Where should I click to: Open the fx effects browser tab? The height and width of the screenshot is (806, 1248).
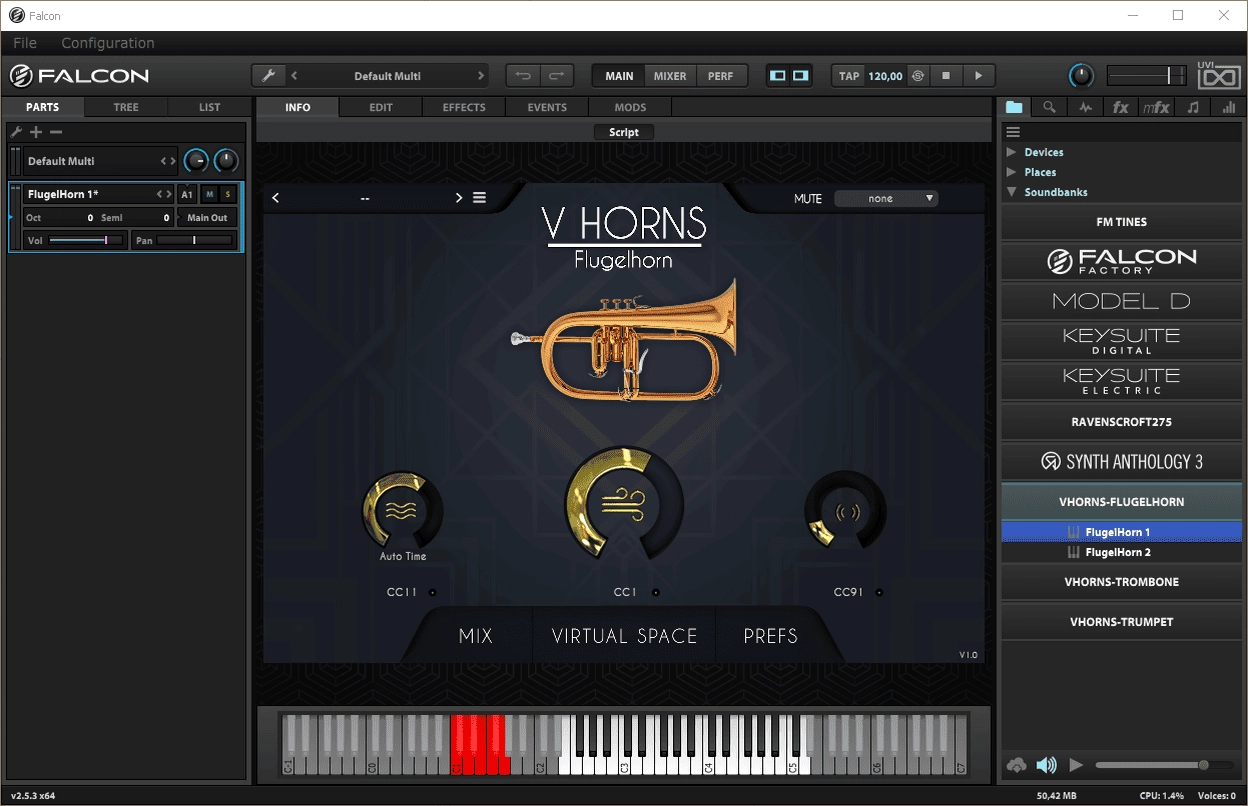pos(1121,107)
